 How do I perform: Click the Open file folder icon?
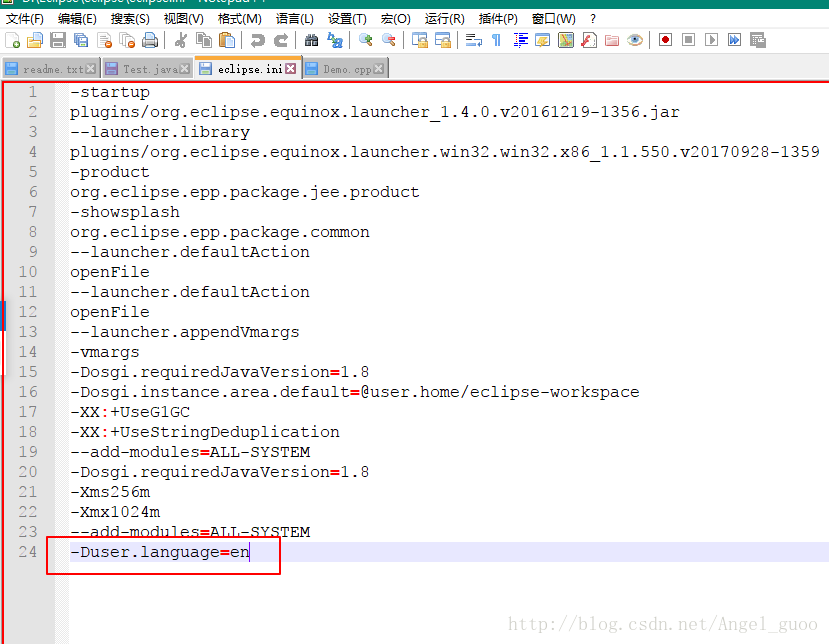(x=35, y=40)
